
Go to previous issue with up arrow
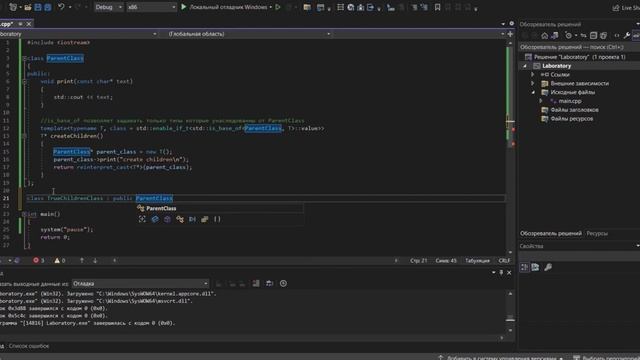(82, 260)
